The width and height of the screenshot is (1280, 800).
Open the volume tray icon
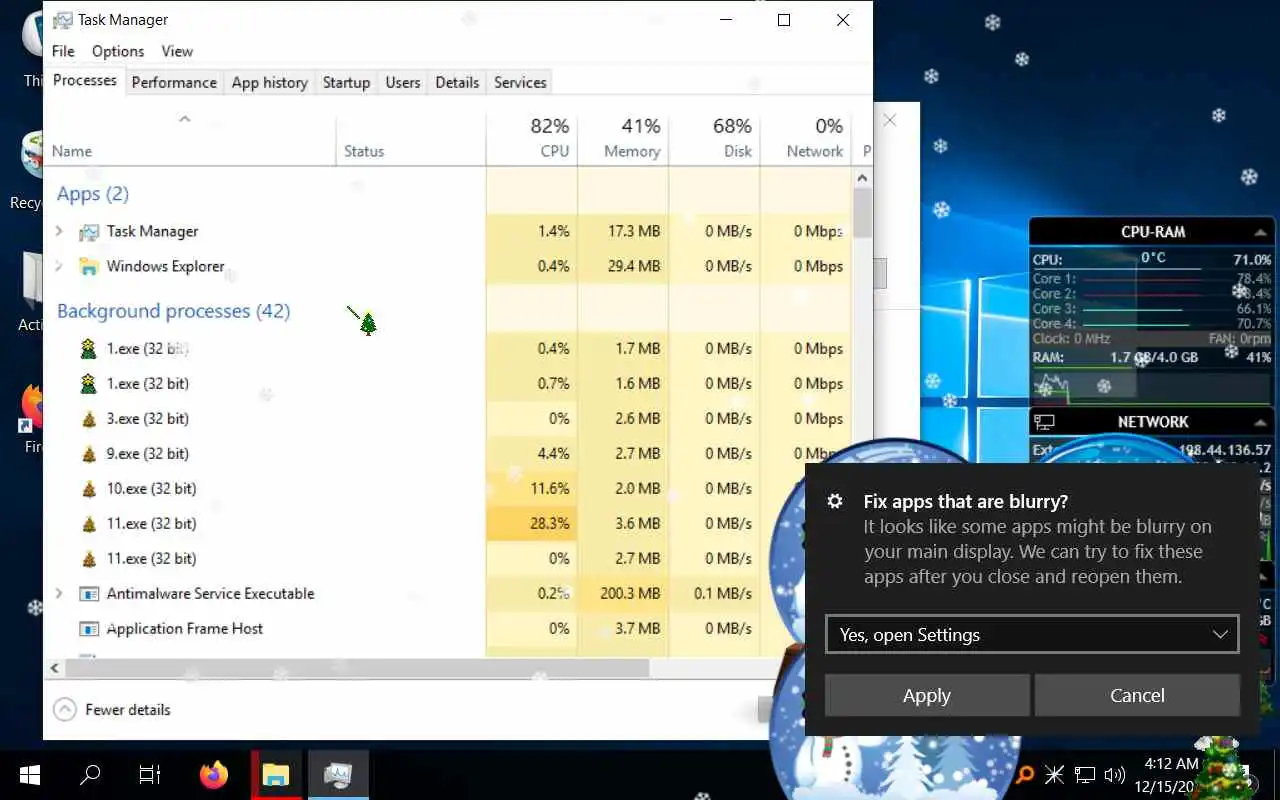[1115, 774]
